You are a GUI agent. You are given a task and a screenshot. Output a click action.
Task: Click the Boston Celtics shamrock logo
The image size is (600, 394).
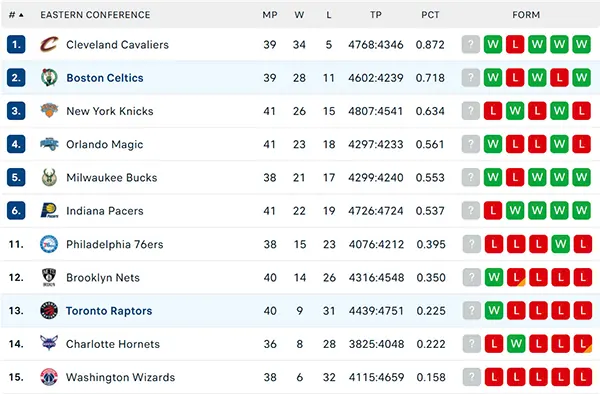click(49, 78)
